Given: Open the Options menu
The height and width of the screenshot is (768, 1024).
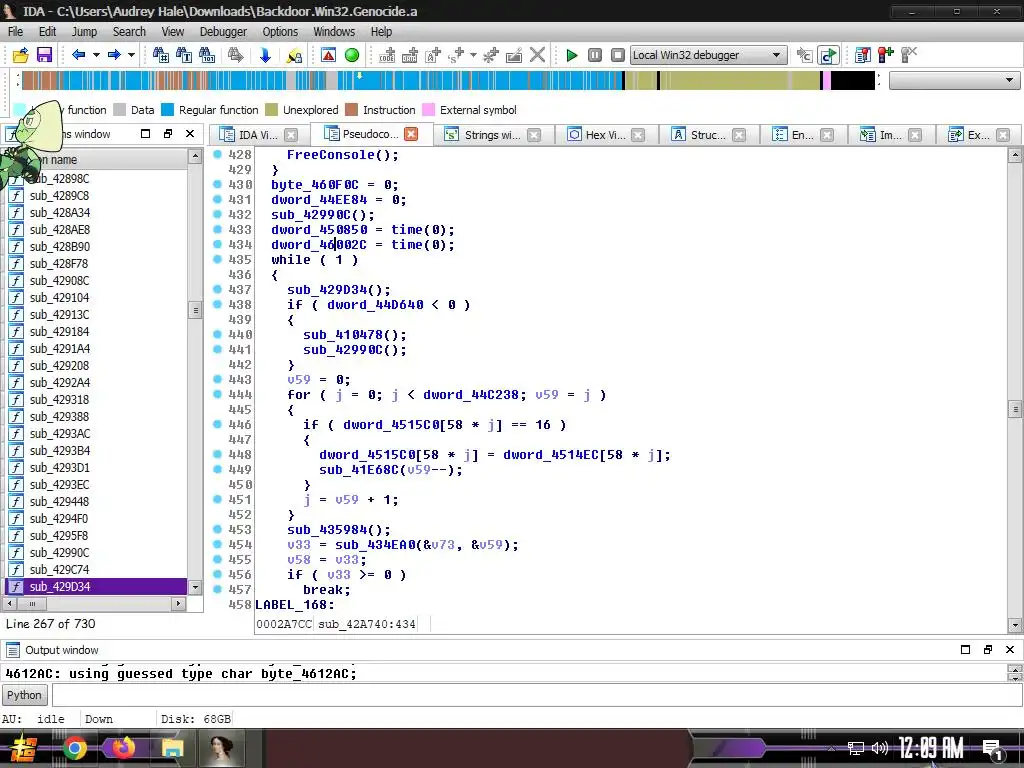Looking at the screenshot, I should [x=280, y=31].
